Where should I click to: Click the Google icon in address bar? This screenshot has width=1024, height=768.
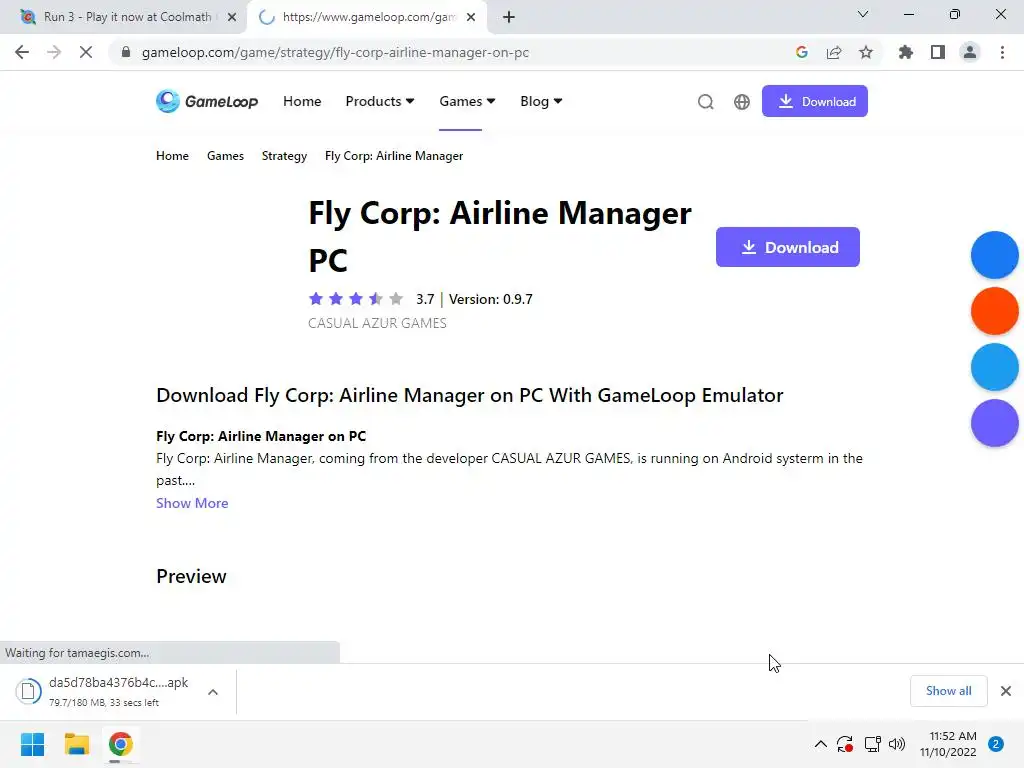click(x=802, y=52)
